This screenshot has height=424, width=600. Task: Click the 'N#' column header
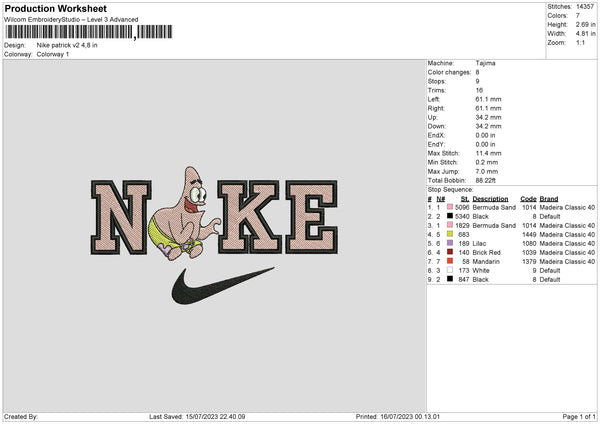pyautogui.click(x=441, y=199)
